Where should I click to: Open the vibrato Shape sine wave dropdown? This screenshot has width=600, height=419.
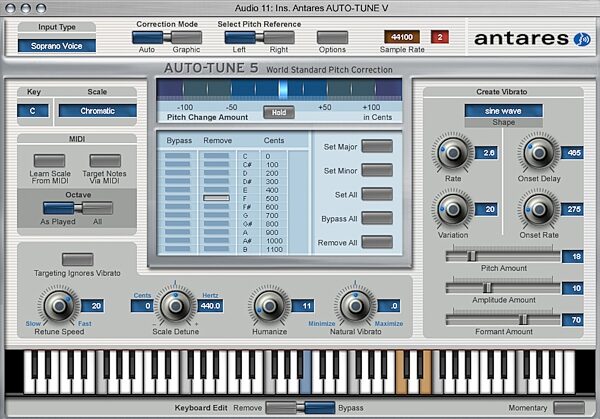pyautogui.click(x=504, y=111)
